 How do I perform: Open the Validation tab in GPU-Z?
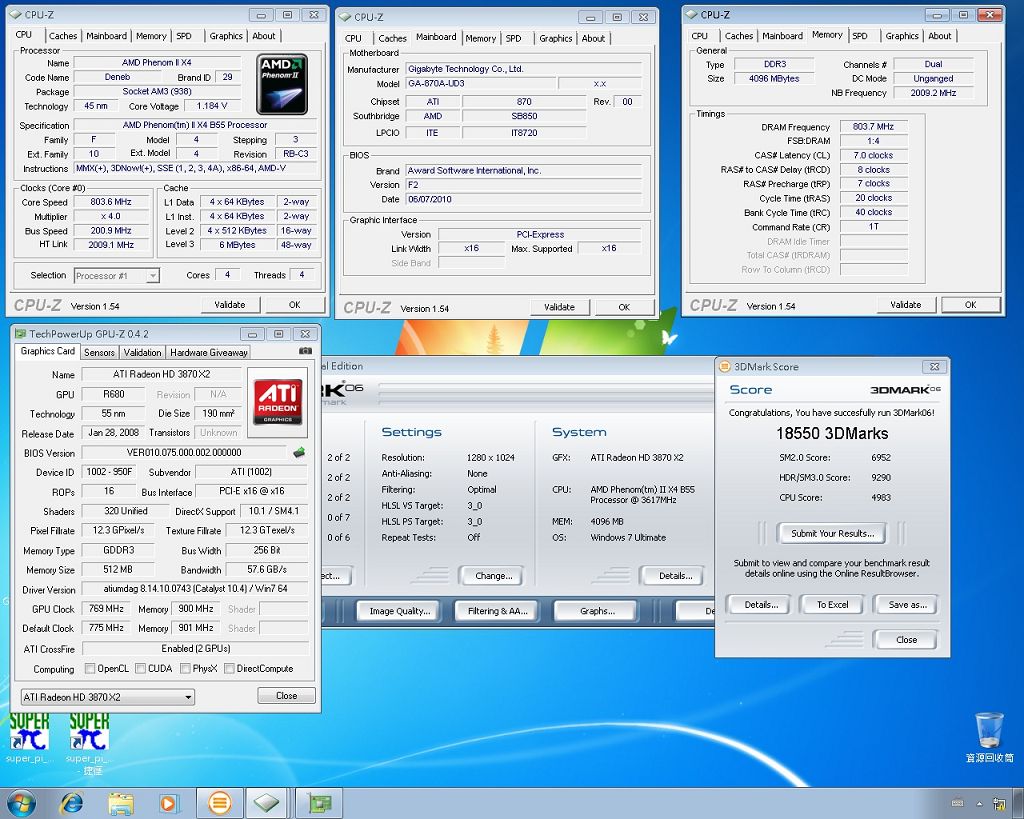click(142, 353)
